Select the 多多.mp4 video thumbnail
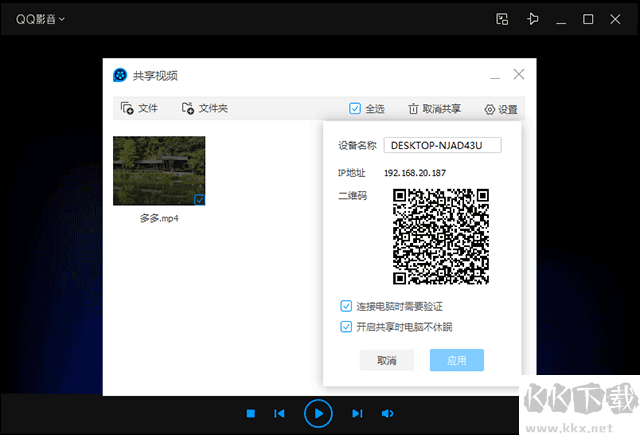 tap(158, 170)
